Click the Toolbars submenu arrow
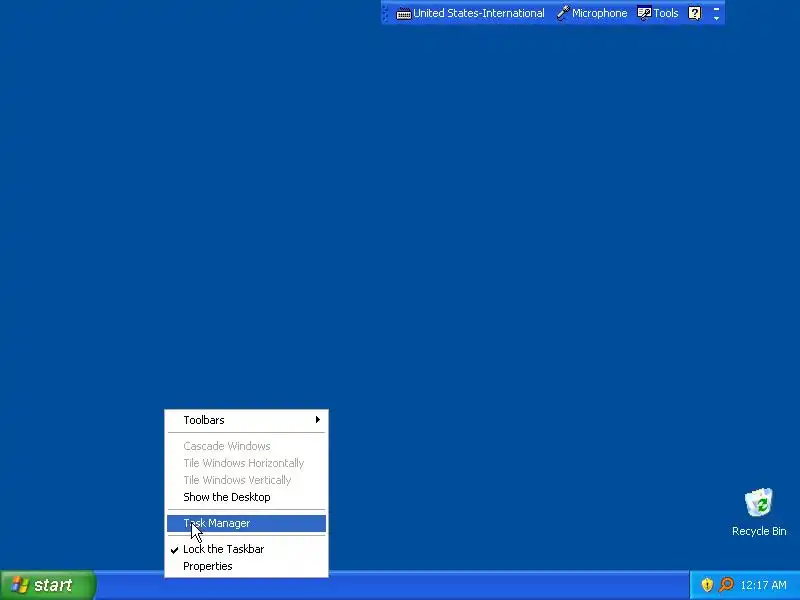The image size is (800, 600). pyautogui.click(x=317, y=419)
